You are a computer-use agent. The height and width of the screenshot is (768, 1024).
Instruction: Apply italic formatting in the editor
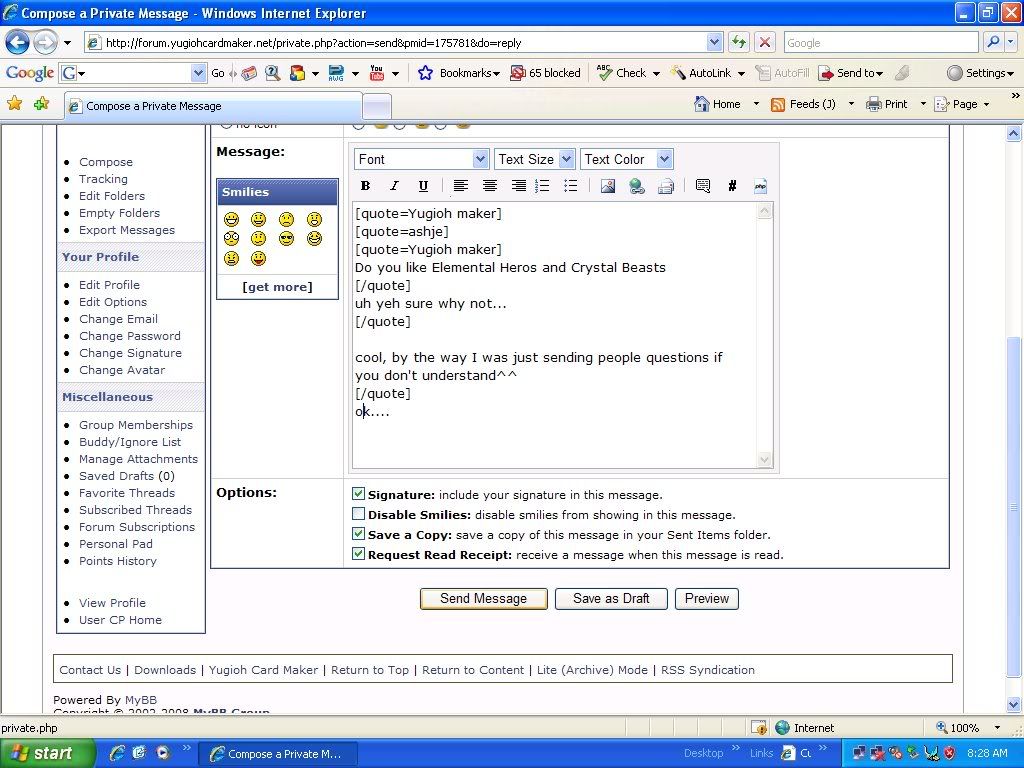[x=394, y=186]
